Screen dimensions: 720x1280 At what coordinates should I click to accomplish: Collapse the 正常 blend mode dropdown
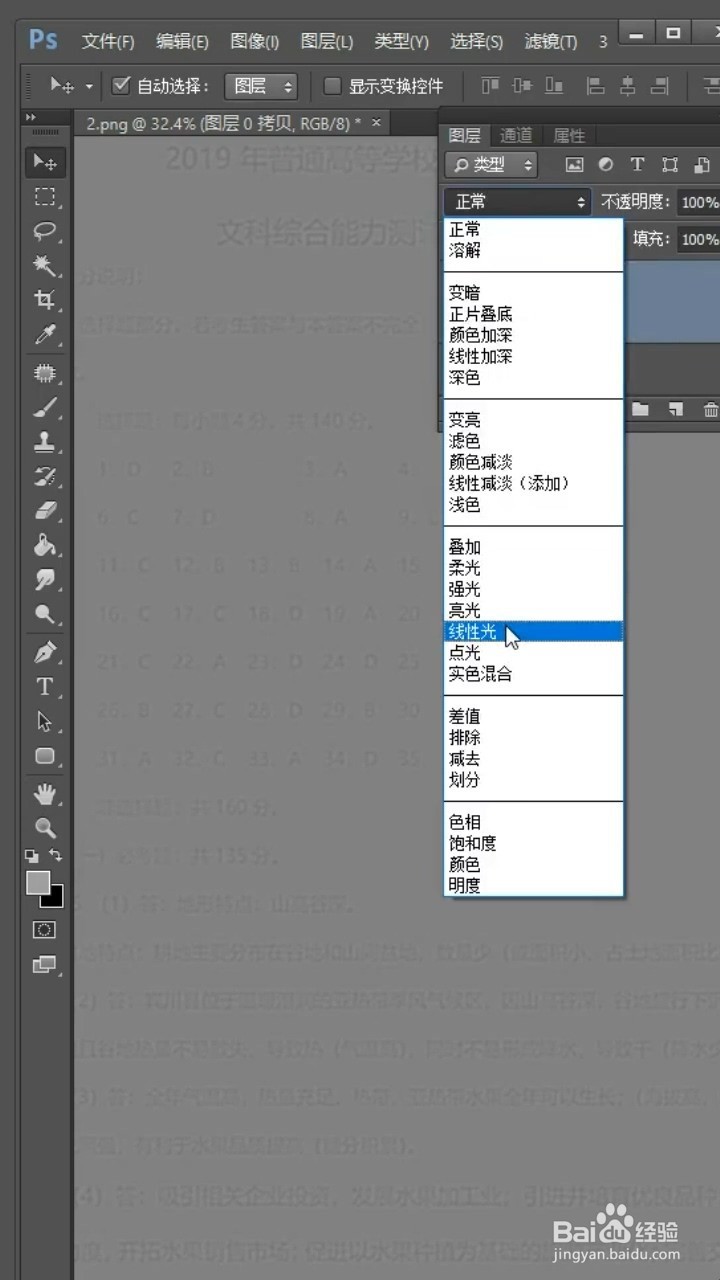point(518,202)
